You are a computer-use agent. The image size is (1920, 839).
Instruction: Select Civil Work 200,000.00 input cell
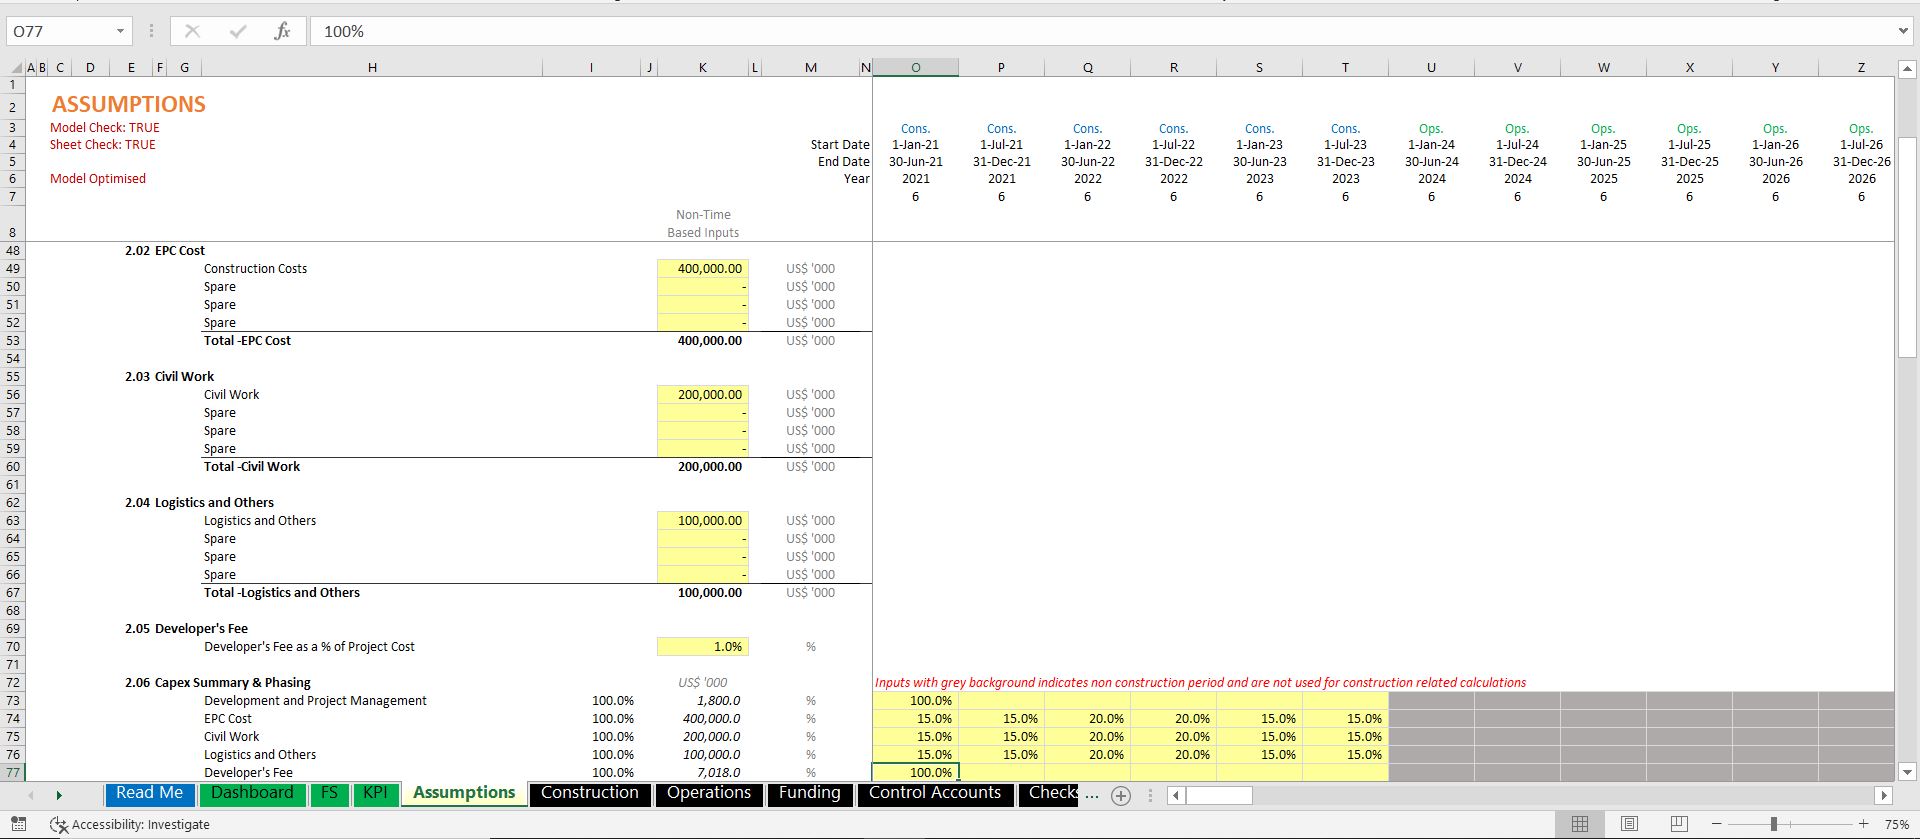703,395
